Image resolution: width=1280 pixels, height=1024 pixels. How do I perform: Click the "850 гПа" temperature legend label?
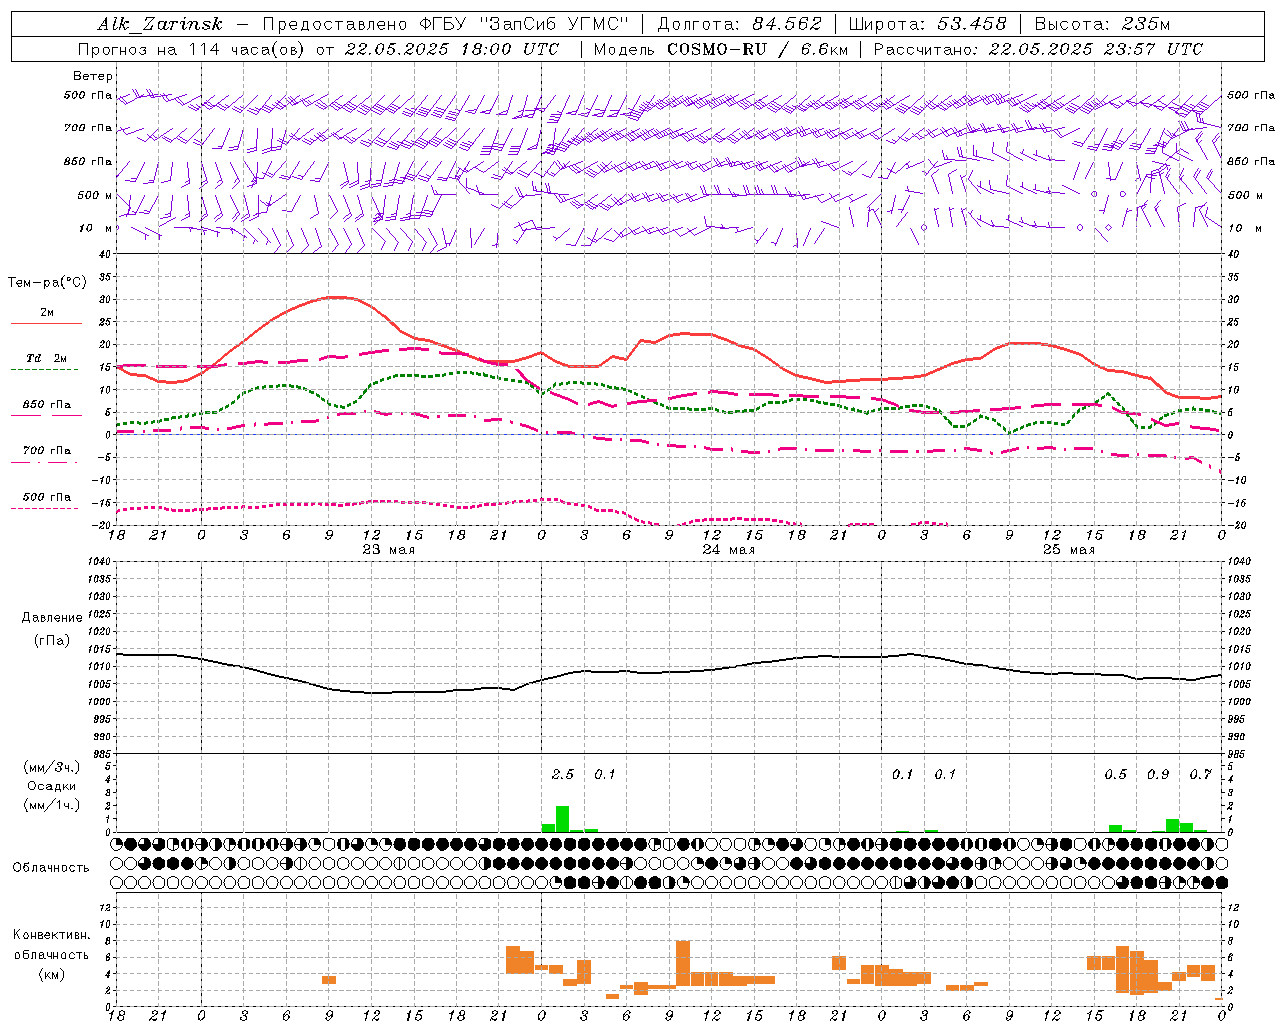pyautogui.click(x=47, y=405)
